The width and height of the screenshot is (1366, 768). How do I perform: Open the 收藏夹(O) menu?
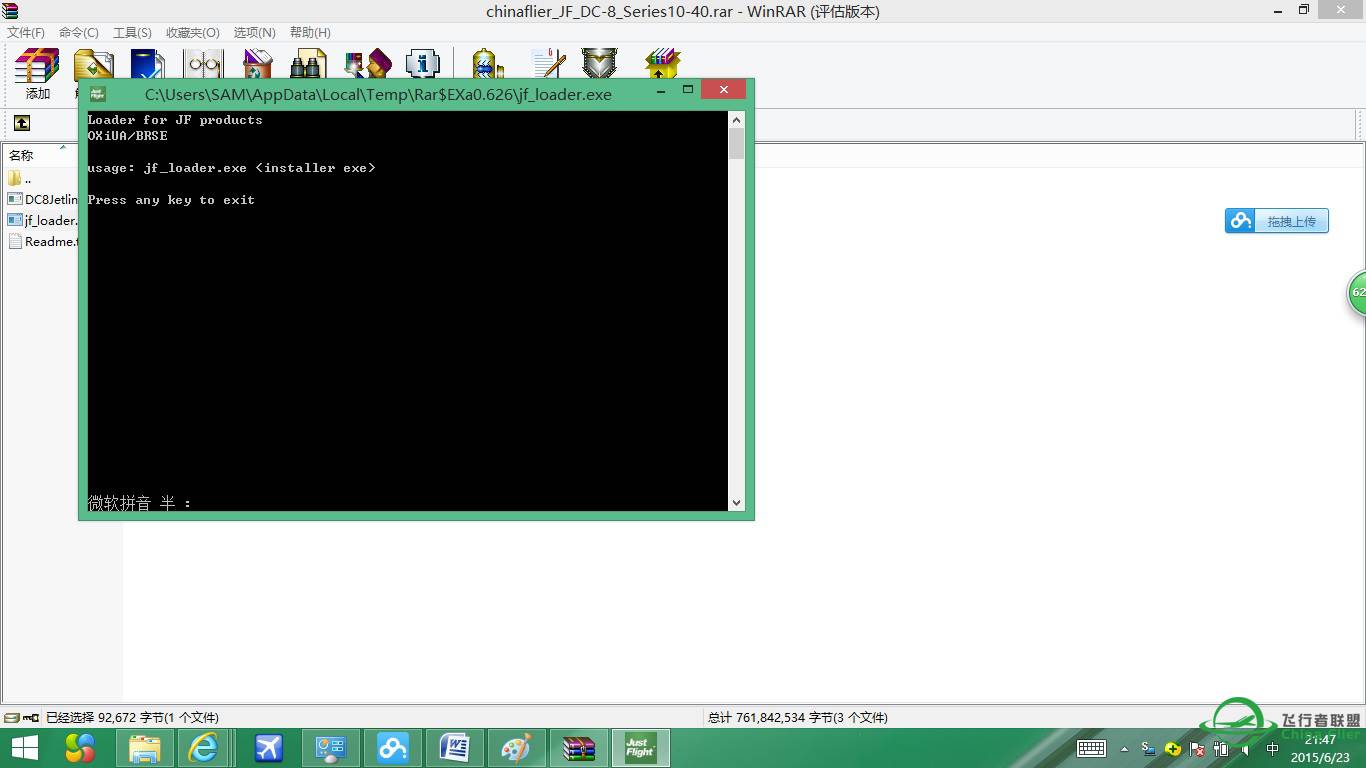[192, 33]
